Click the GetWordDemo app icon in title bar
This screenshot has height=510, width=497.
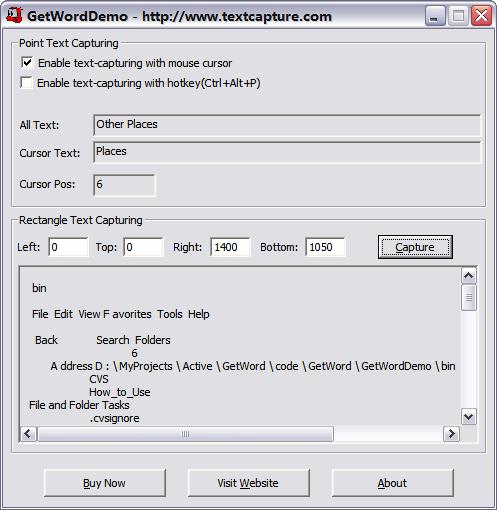pos(14,16)
